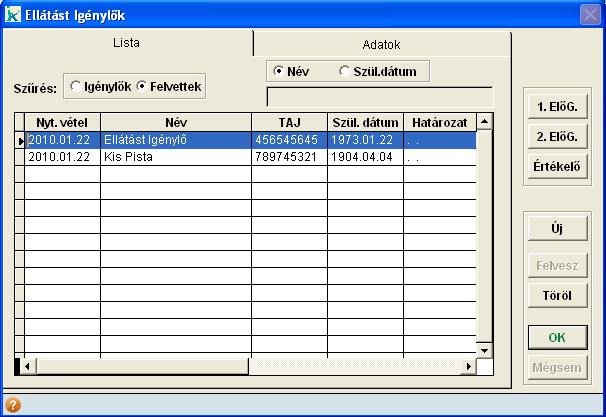
Task: Select the Kis Pista row
Action: pyautogui.click(x=175, y=157)
